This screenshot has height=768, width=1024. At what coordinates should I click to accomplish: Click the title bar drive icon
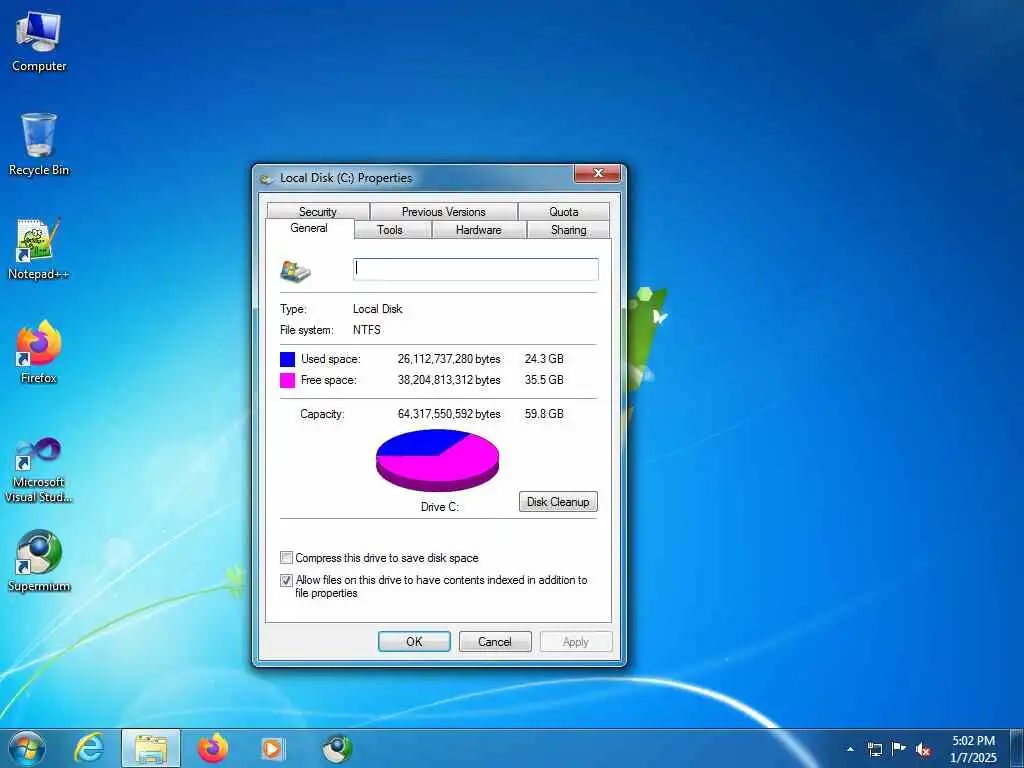(x=266, y=178)
